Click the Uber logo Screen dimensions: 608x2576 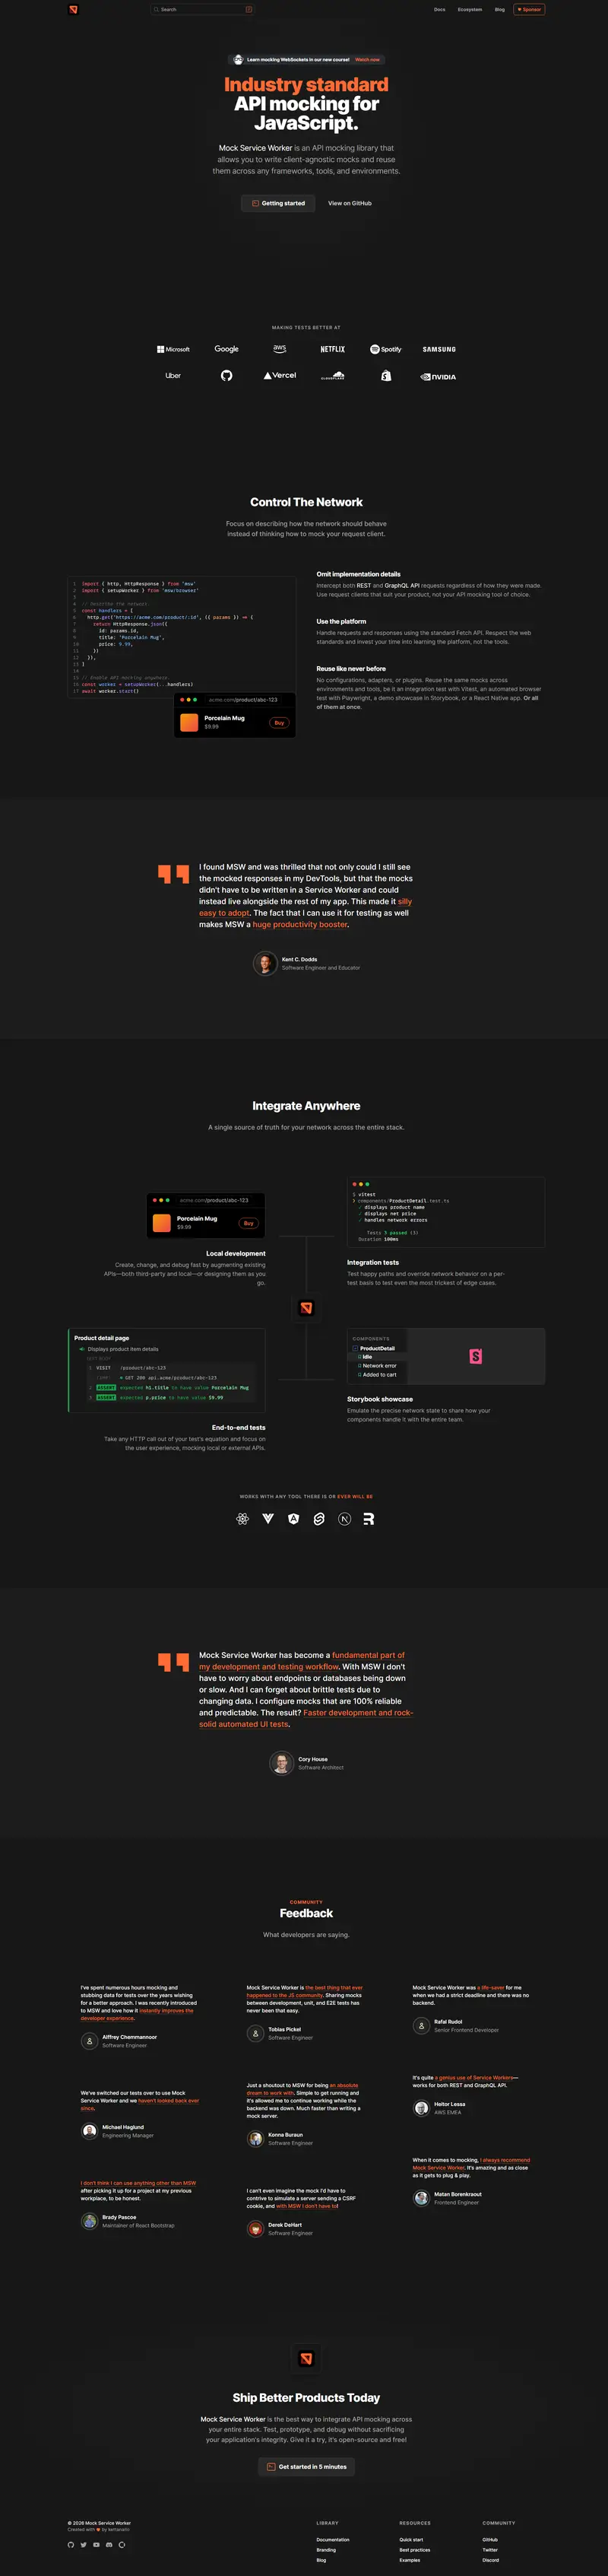173,376
